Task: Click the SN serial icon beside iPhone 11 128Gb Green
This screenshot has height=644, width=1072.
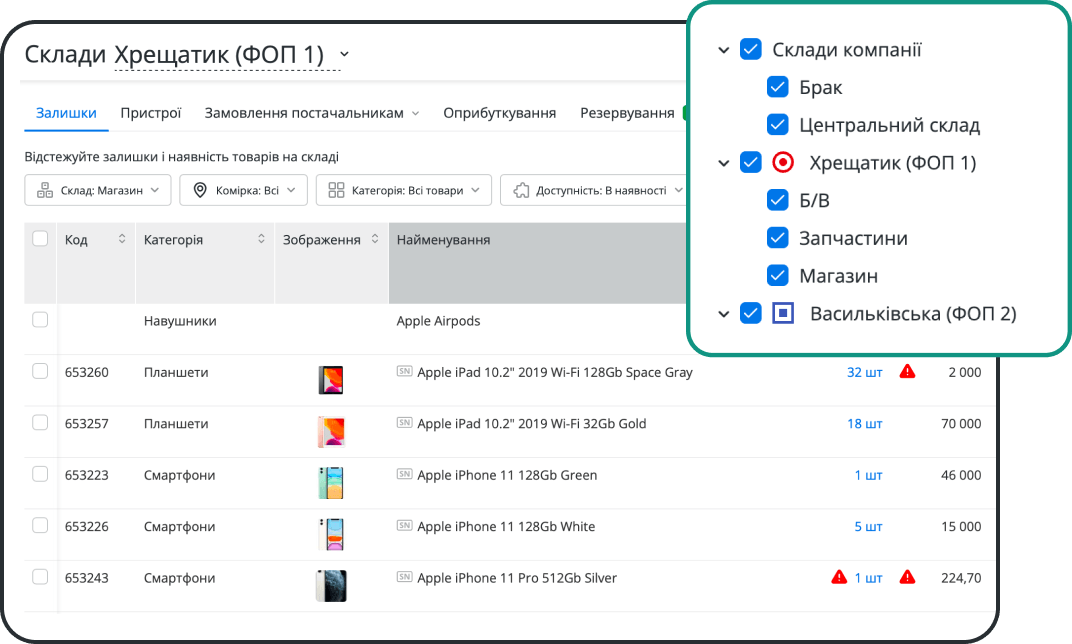Action: pyautogui.click(x=404, y=475)
